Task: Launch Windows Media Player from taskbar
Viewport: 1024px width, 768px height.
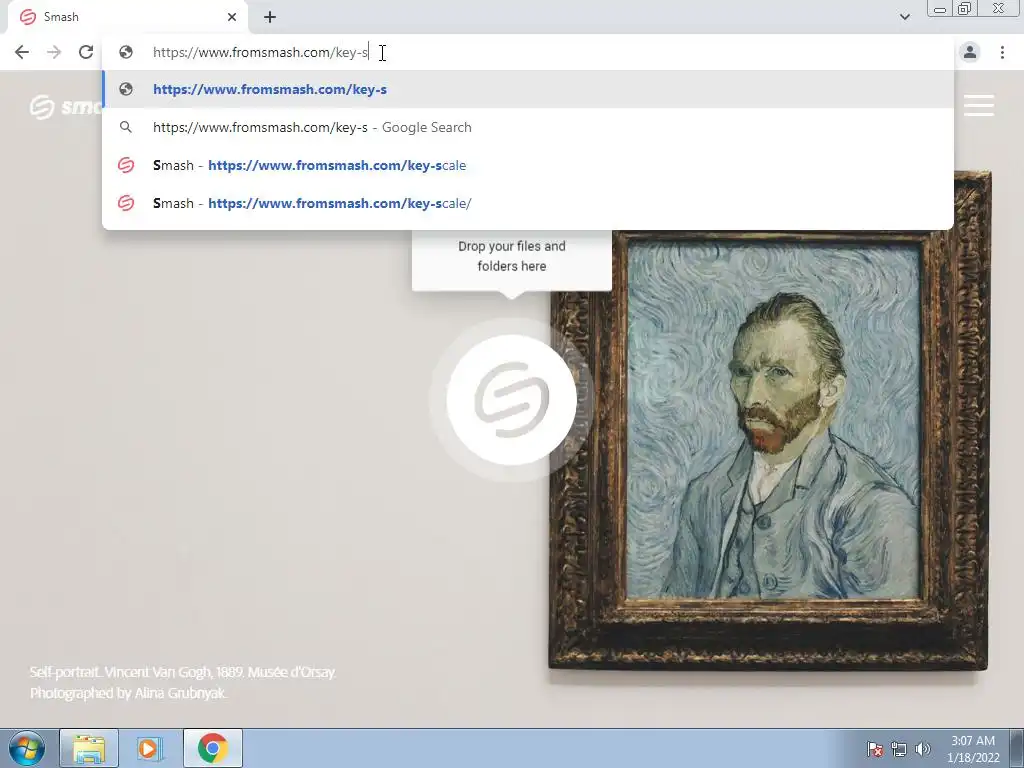Action: tap(149, 748)
